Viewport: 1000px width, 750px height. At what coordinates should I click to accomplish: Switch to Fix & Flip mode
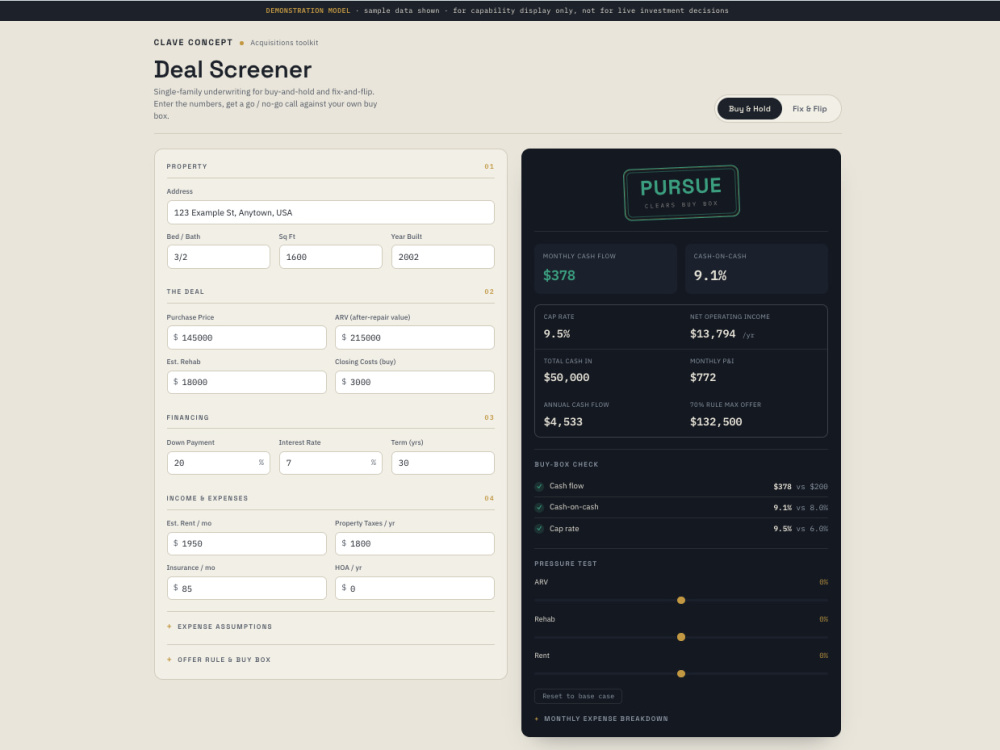click(809, 109)
